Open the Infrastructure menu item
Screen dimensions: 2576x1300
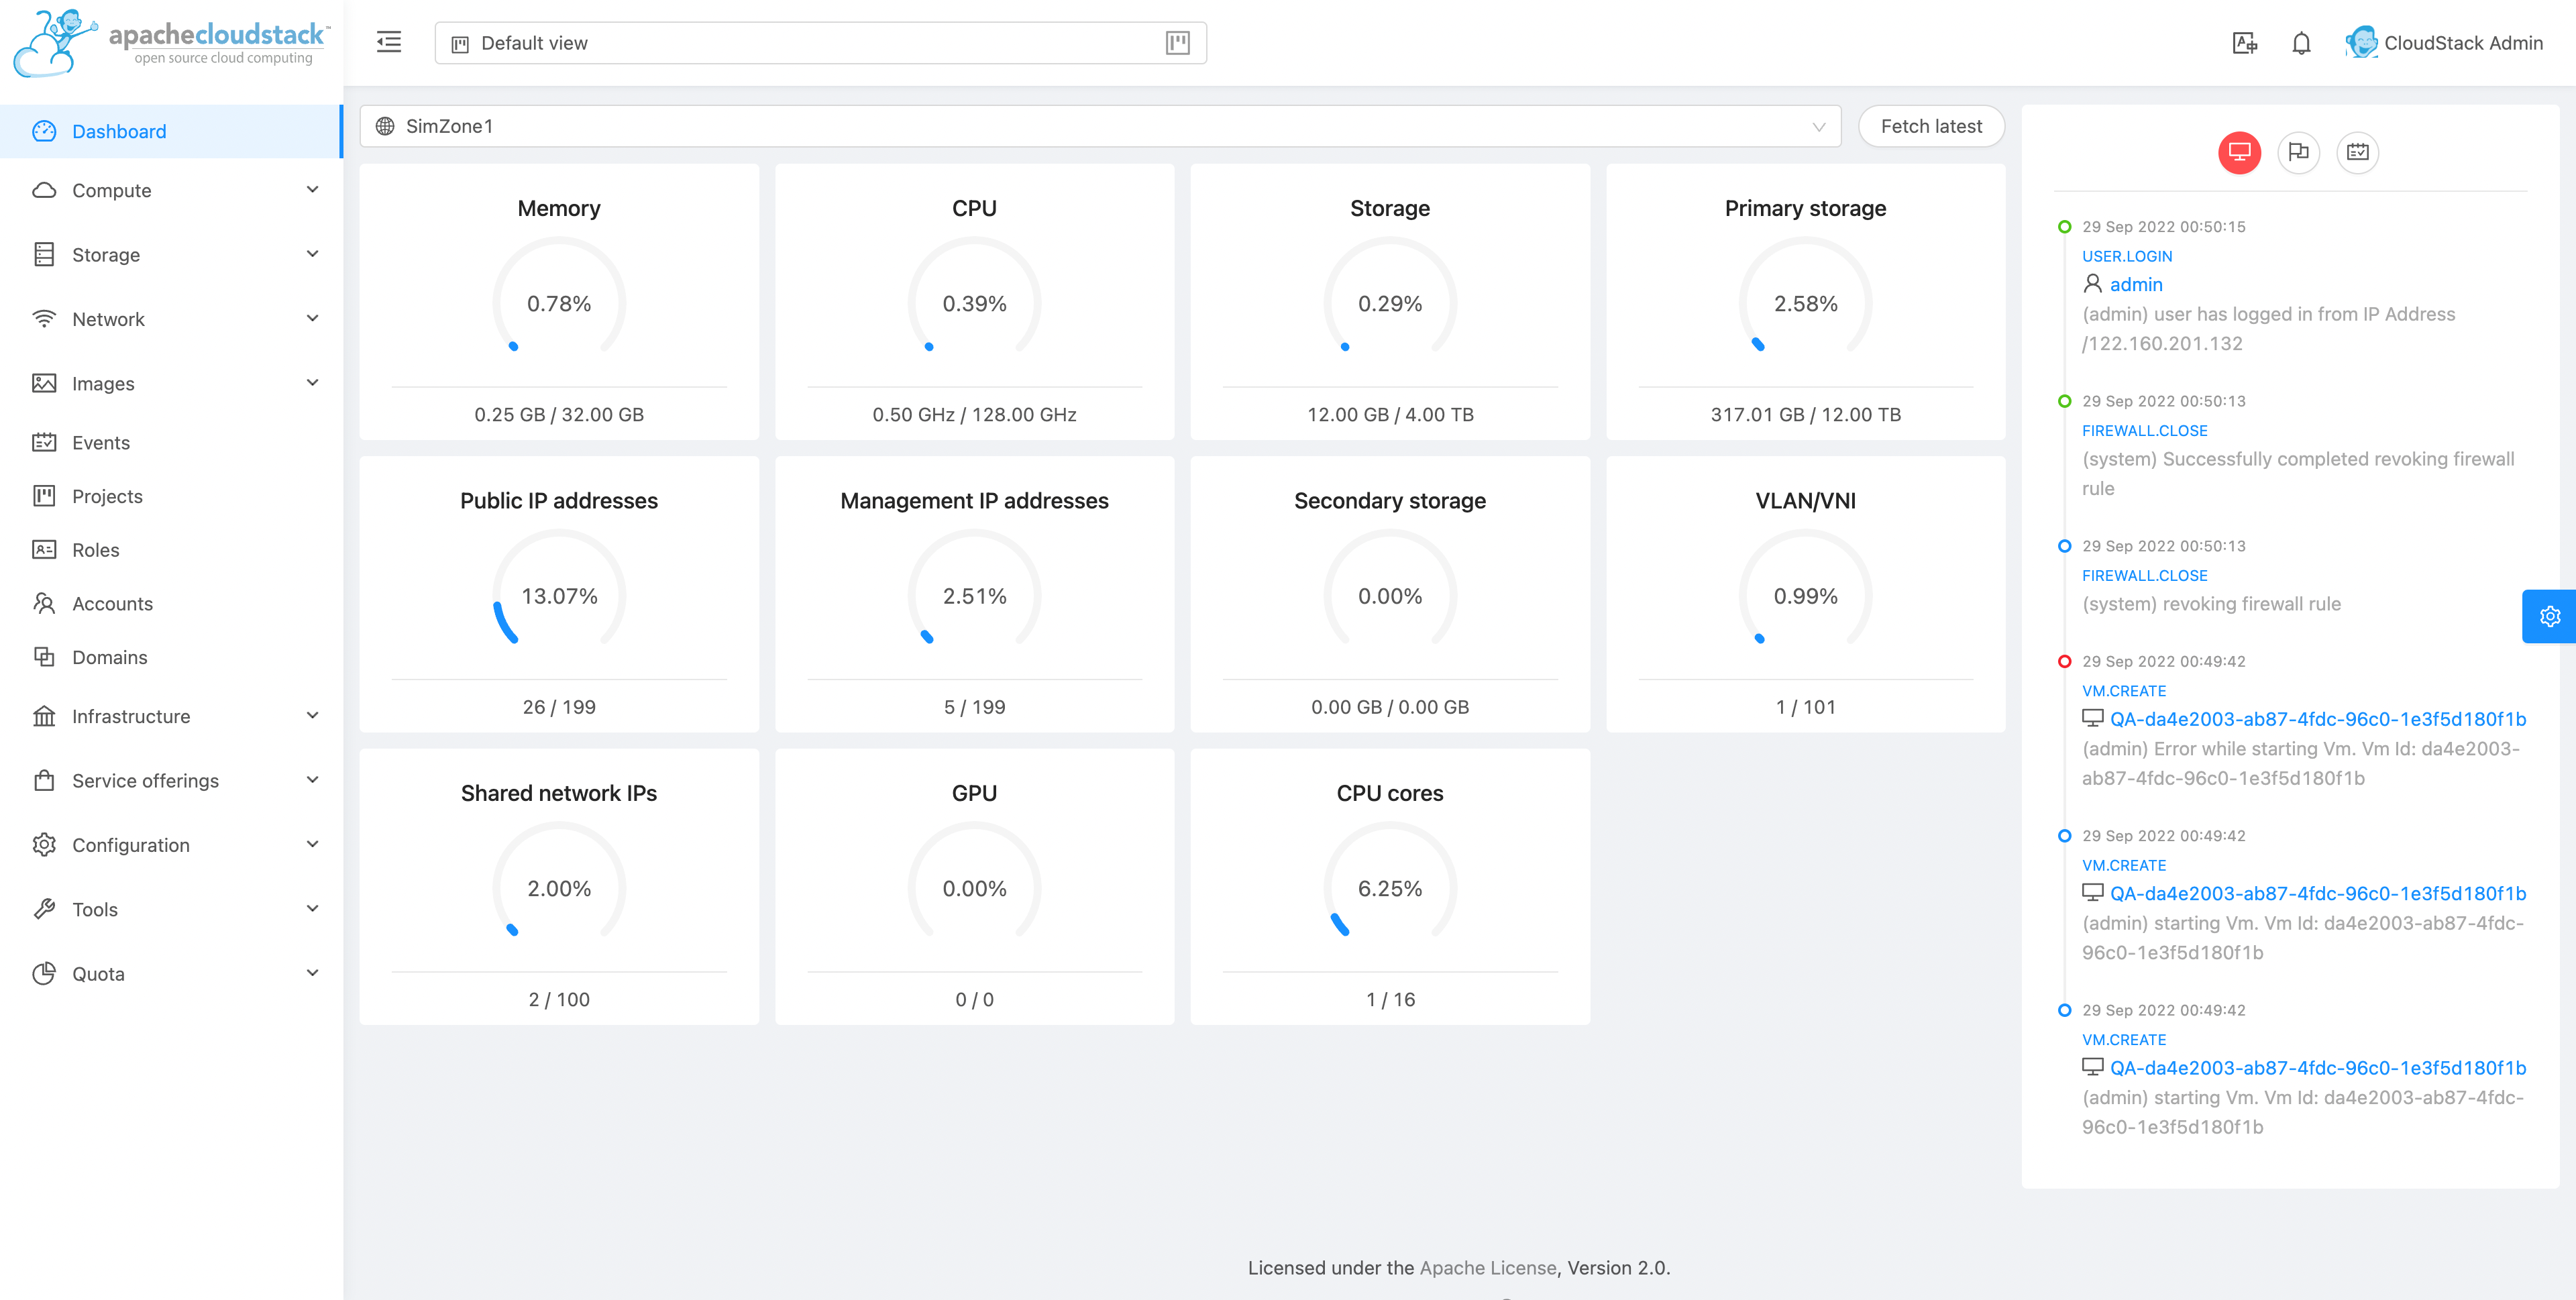tap(130, 716)
